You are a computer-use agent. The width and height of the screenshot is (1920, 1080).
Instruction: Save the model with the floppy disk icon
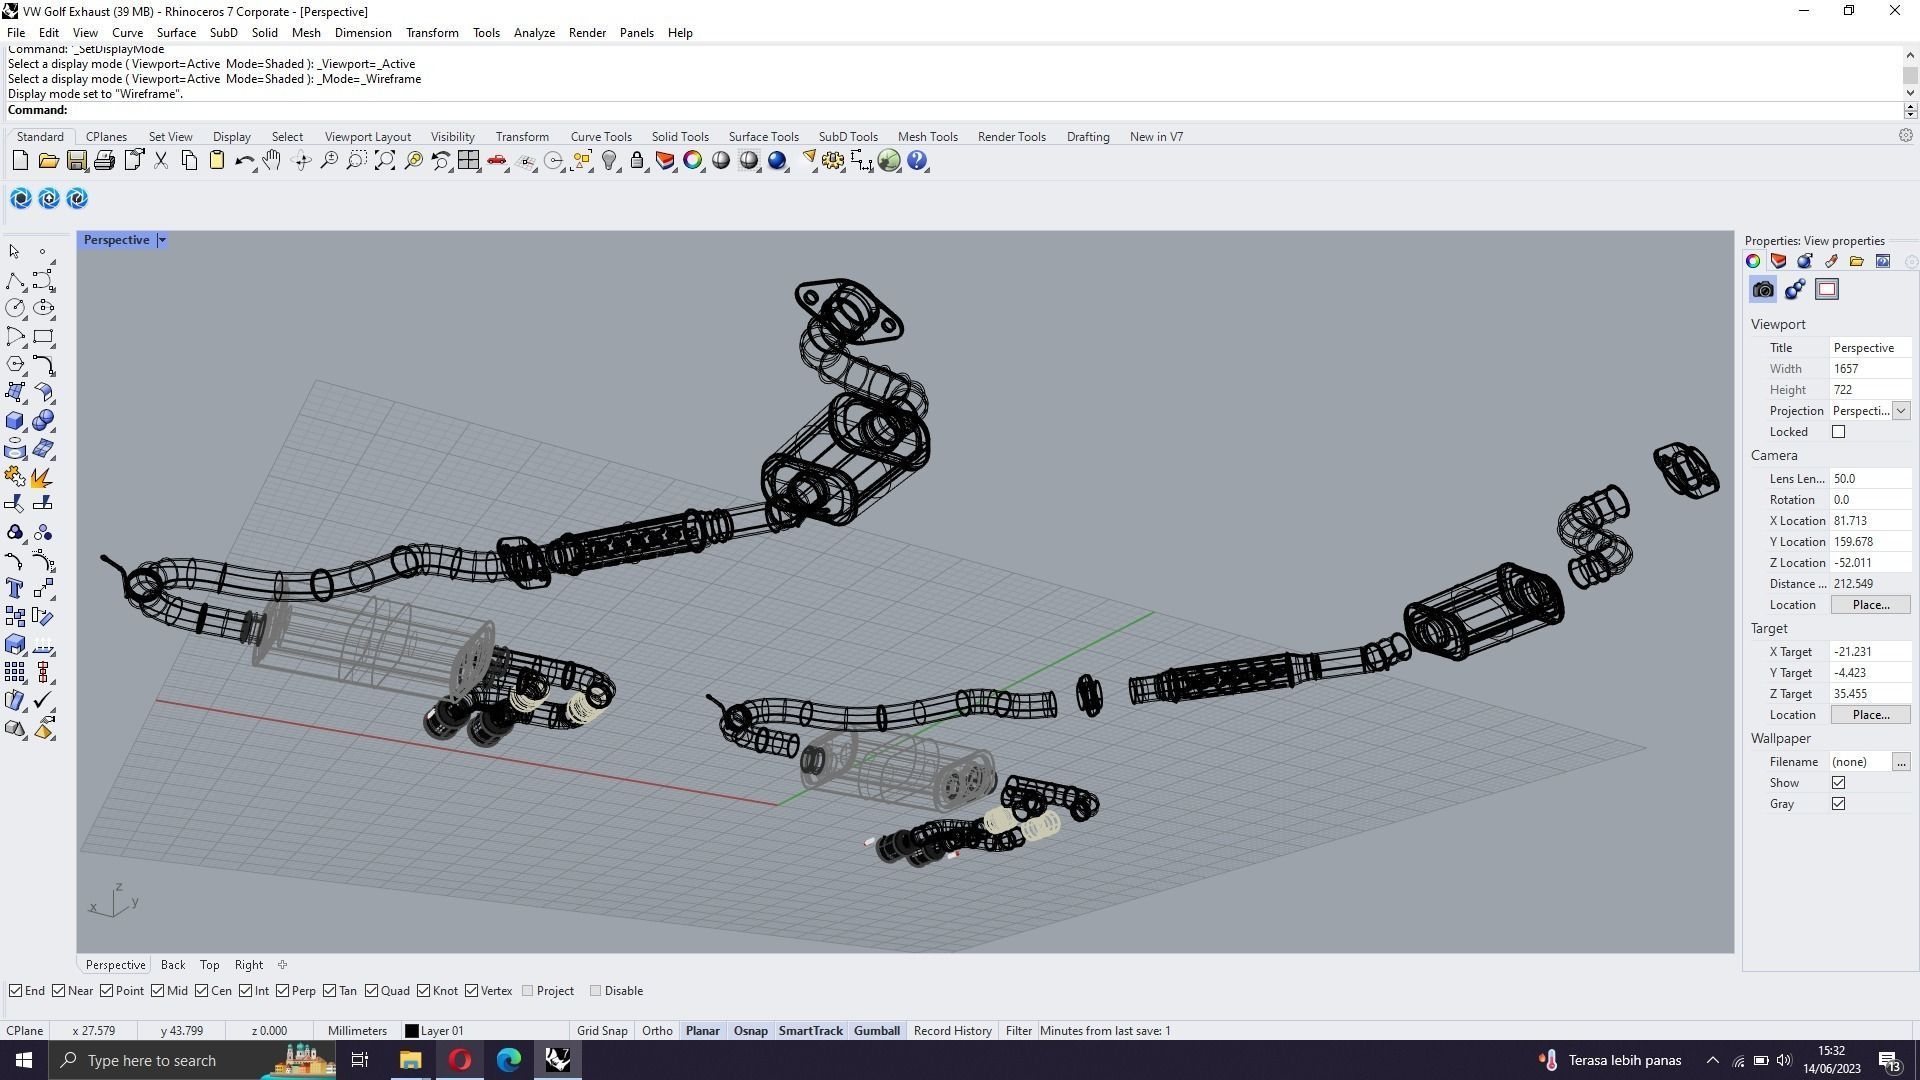point(76,161)
